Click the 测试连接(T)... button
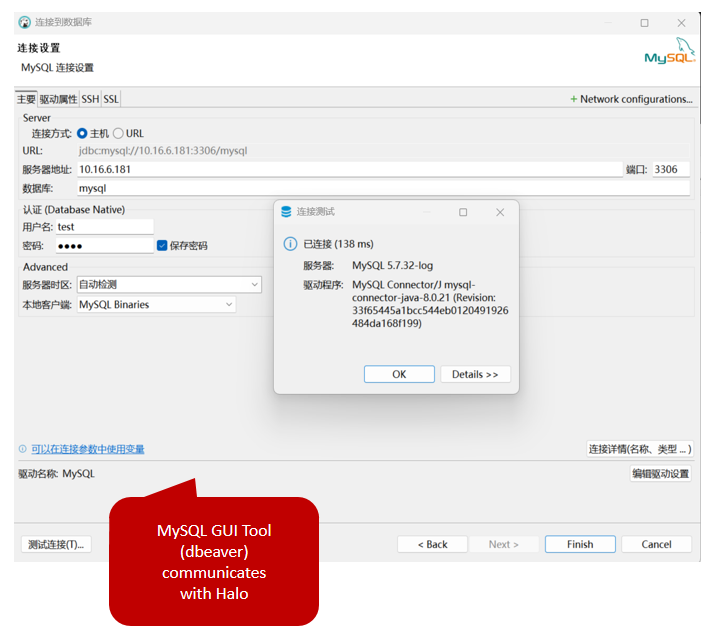The width and height of the screenshot is (712, 631). (x=56, y=544)
